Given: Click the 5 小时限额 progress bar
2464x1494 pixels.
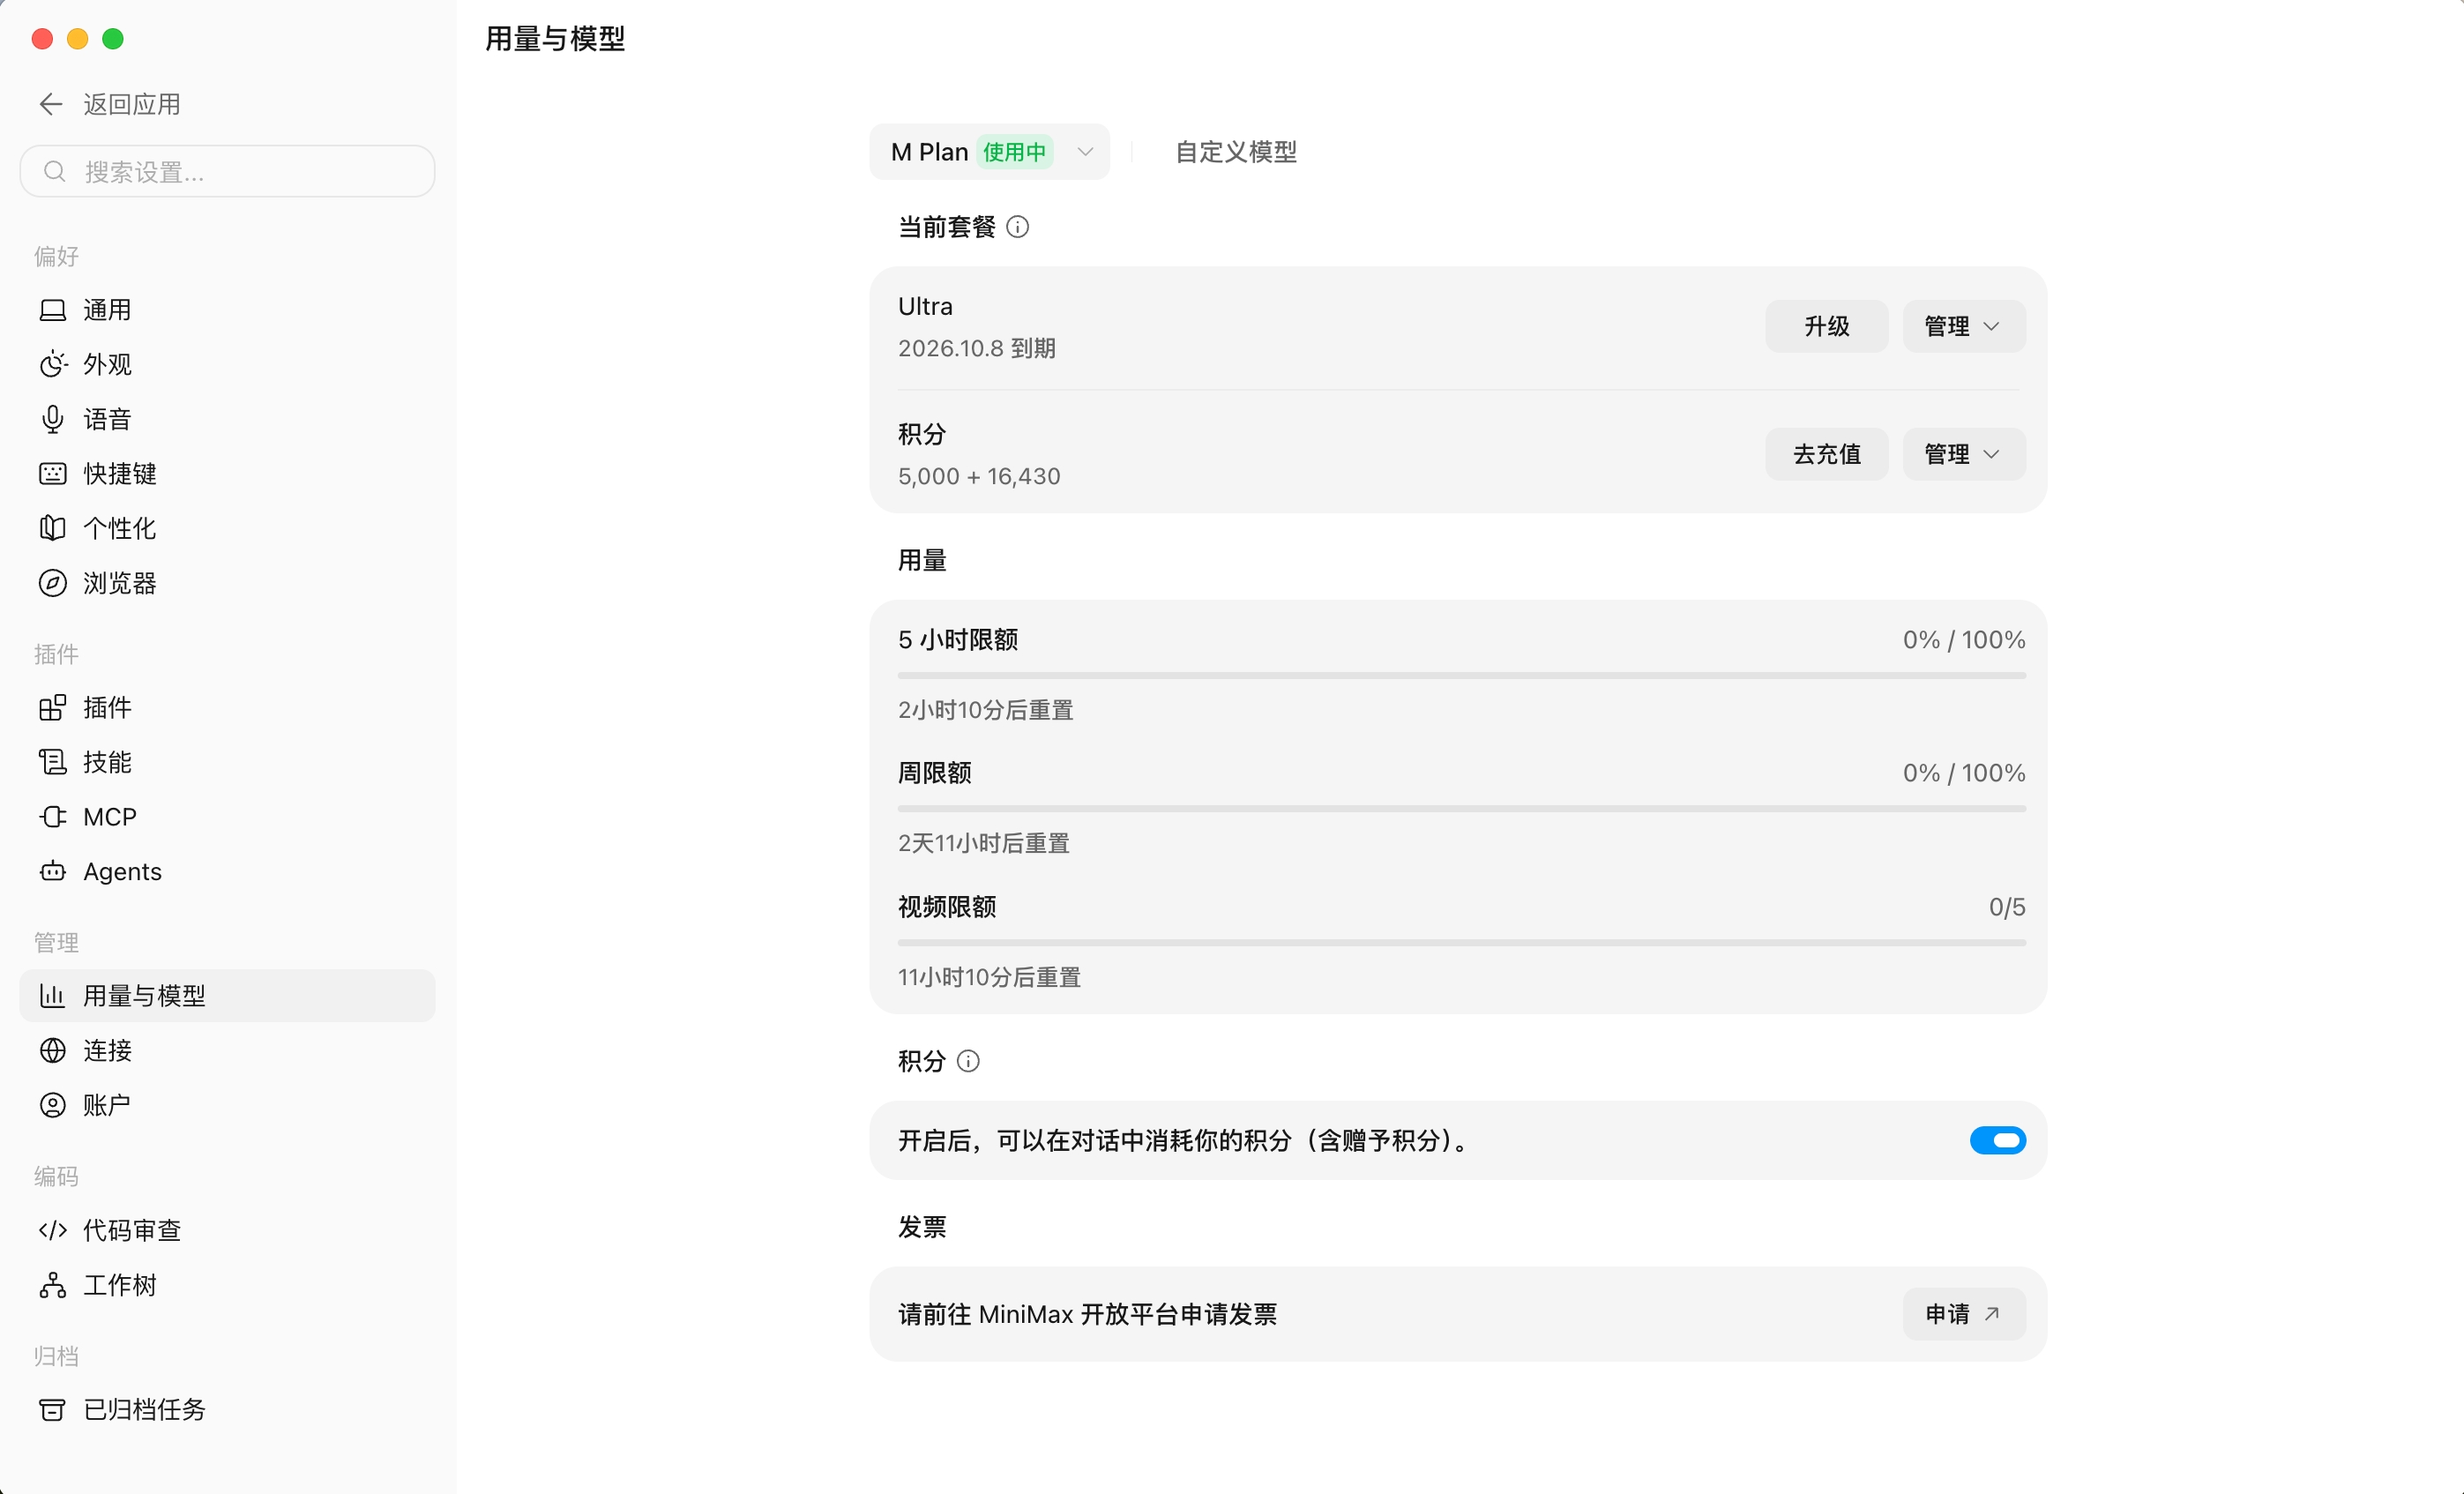Looking at the screenshot, I should tap(1461, 676).
